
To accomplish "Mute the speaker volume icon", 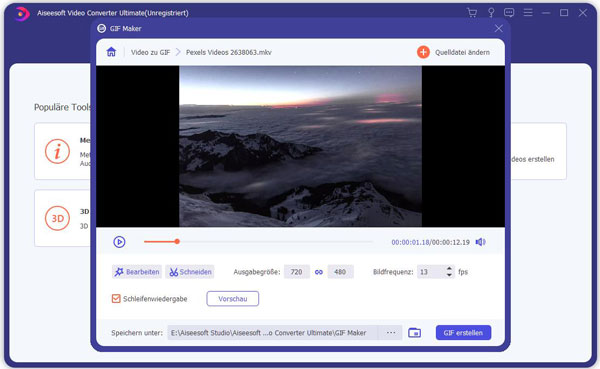I will pos(481,242).
